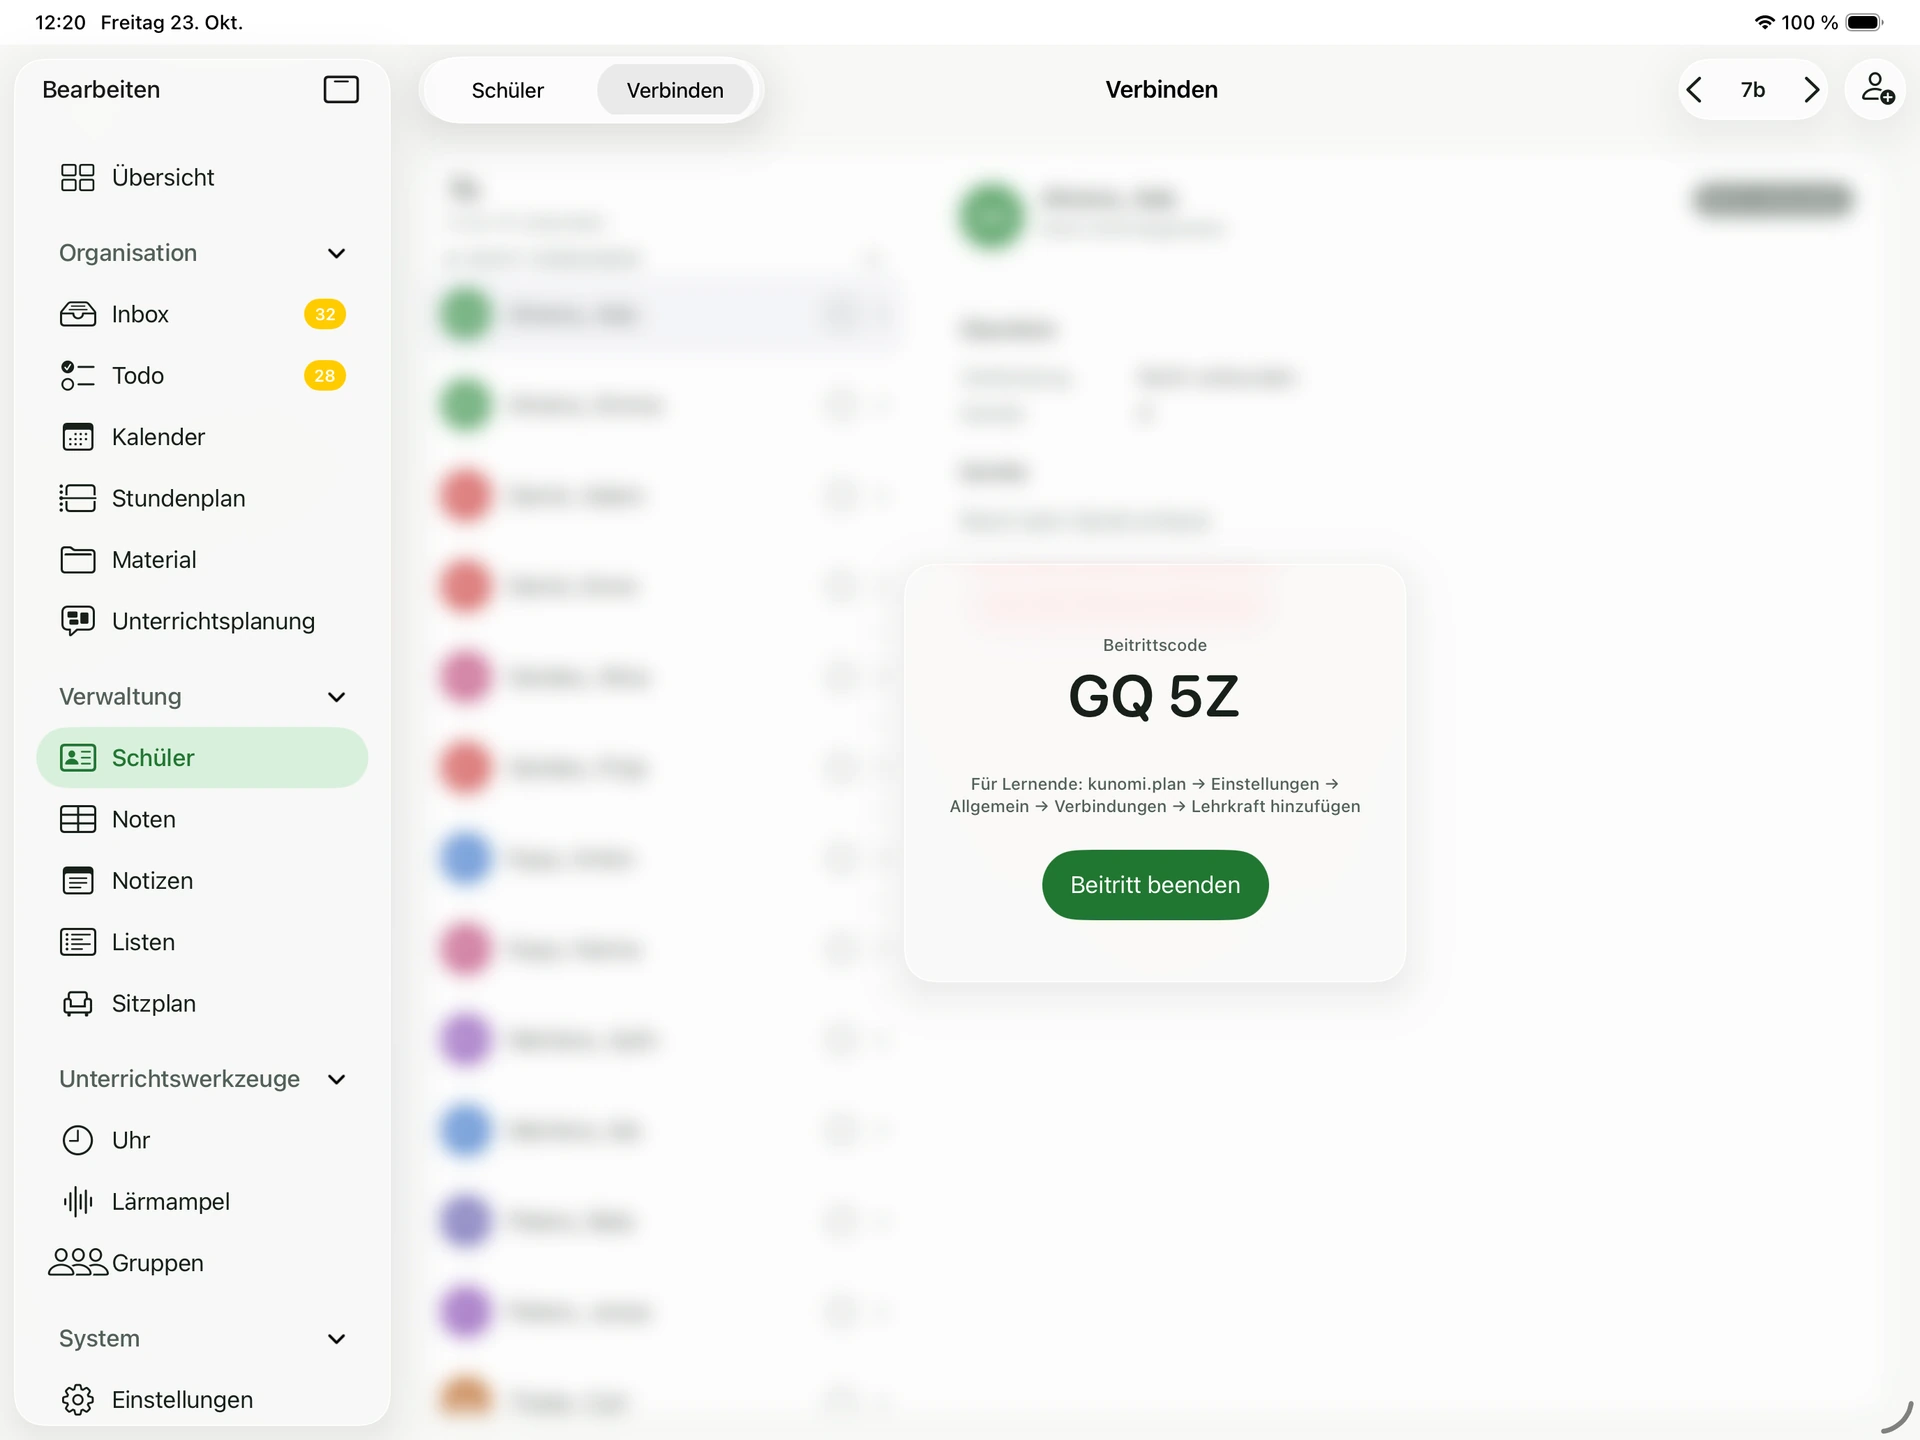Click the Bearbeiten button

click(101, 90)
